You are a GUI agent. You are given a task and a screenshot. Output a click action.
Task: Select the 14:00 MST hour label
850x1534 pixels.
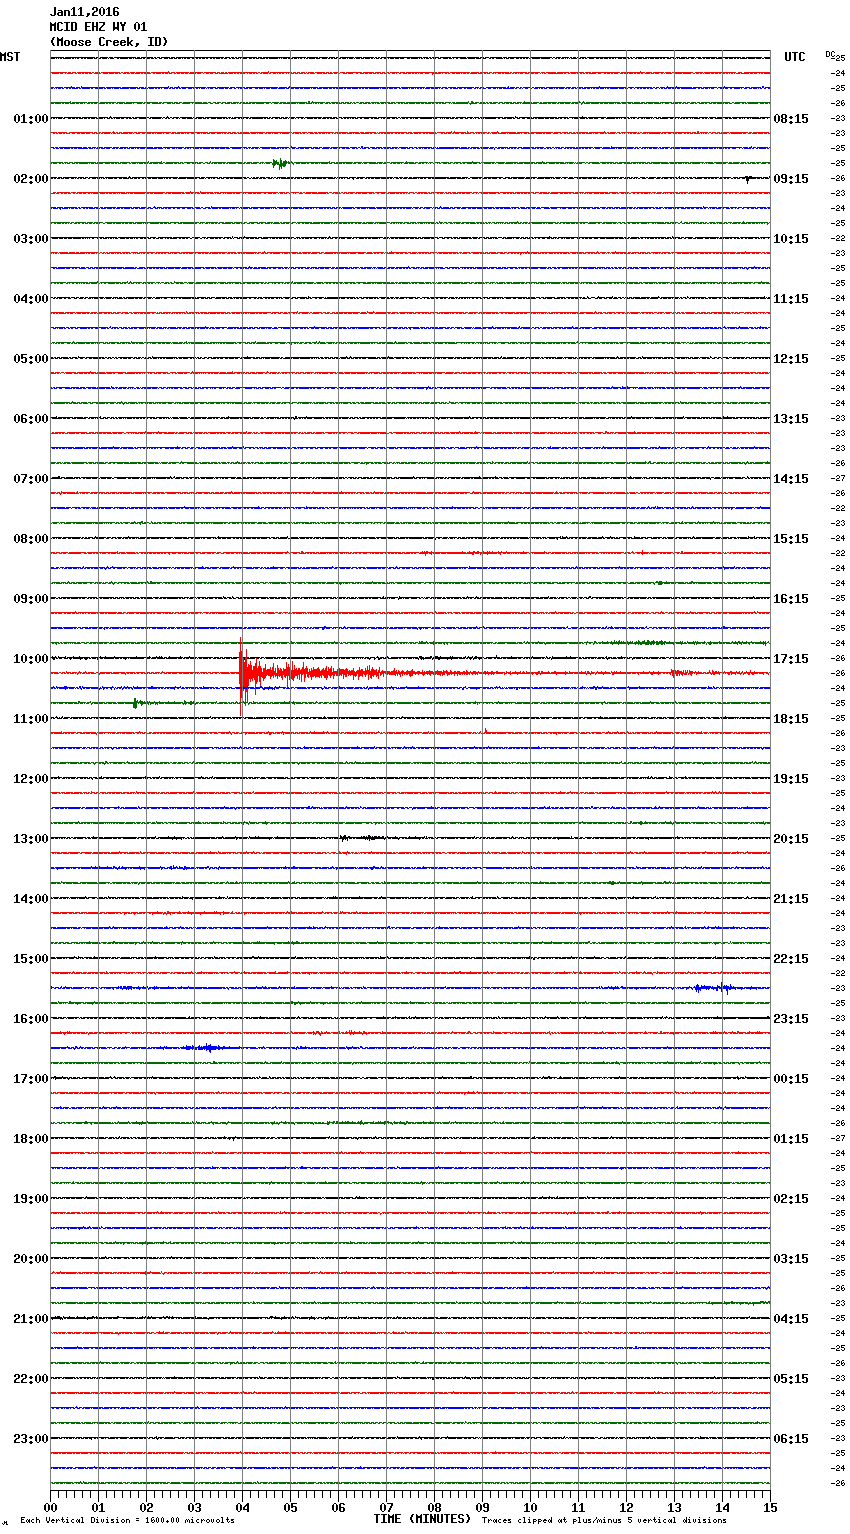[x=31, y=899]
